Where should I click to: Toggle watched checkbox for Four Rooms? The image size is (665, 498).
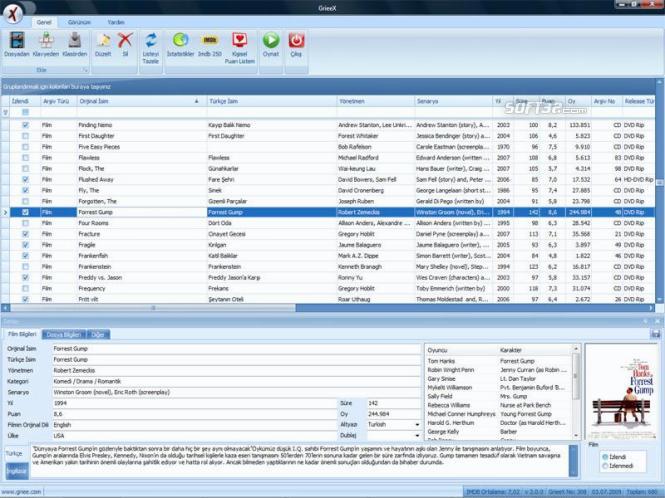(25, 223)
